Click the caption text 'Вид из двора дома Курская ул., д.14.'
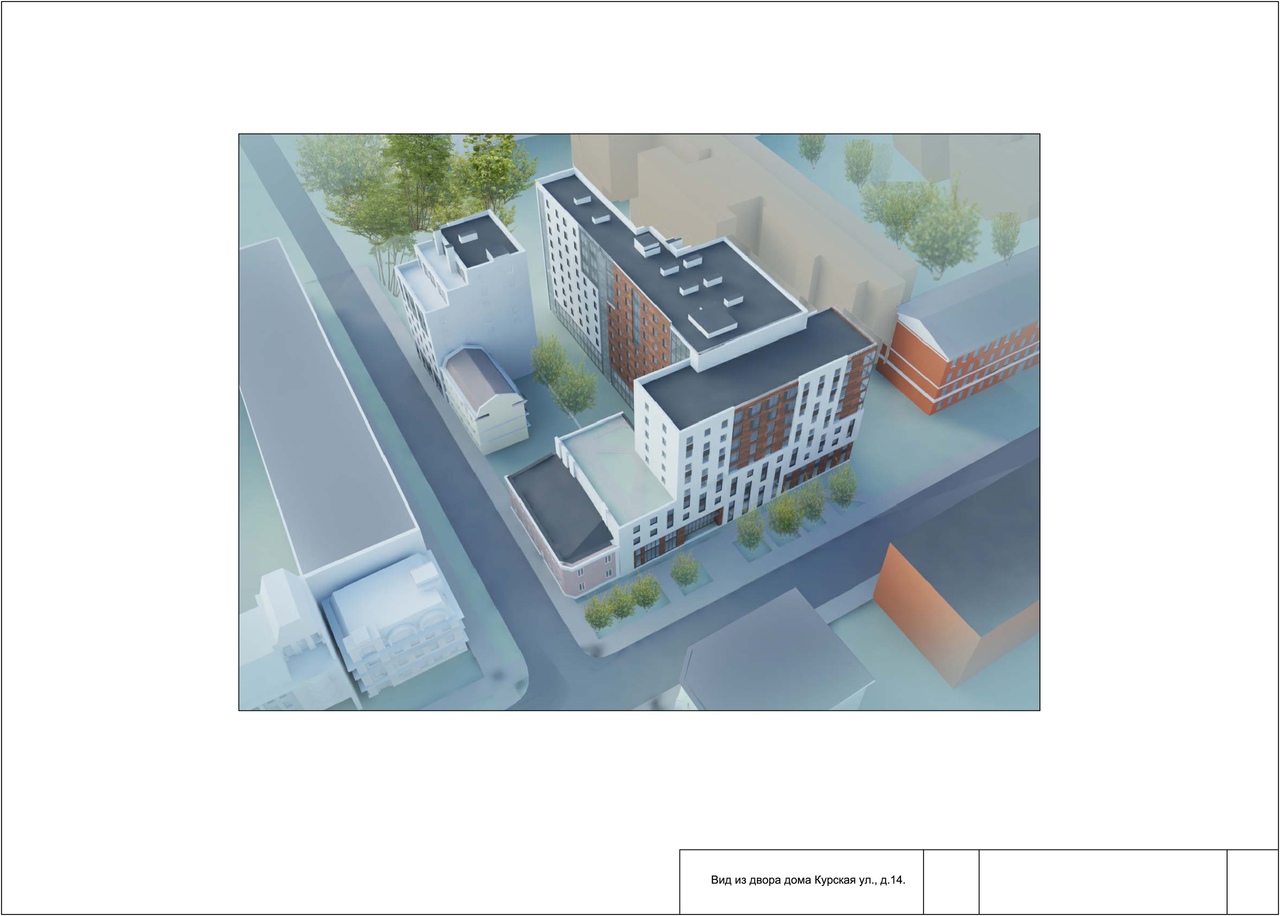This screenshot has height=916, width=1280. pyautogui.click(x=807, y=881)
